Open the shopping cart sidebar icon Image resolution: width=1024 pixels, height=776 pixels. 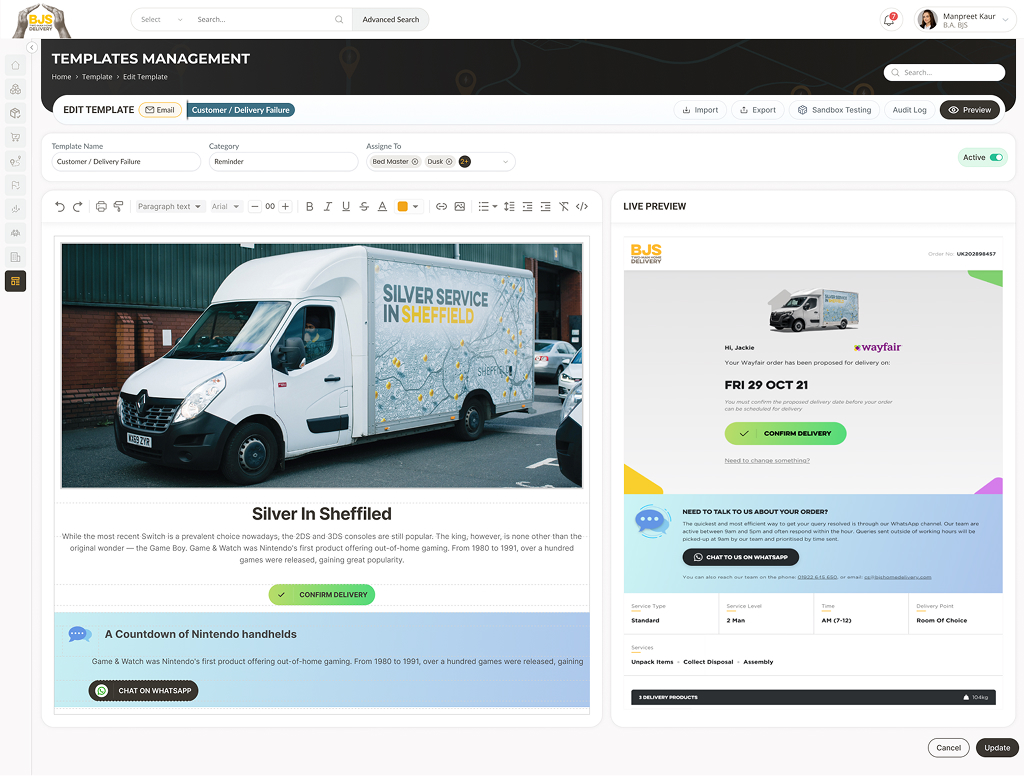point(15,137)
